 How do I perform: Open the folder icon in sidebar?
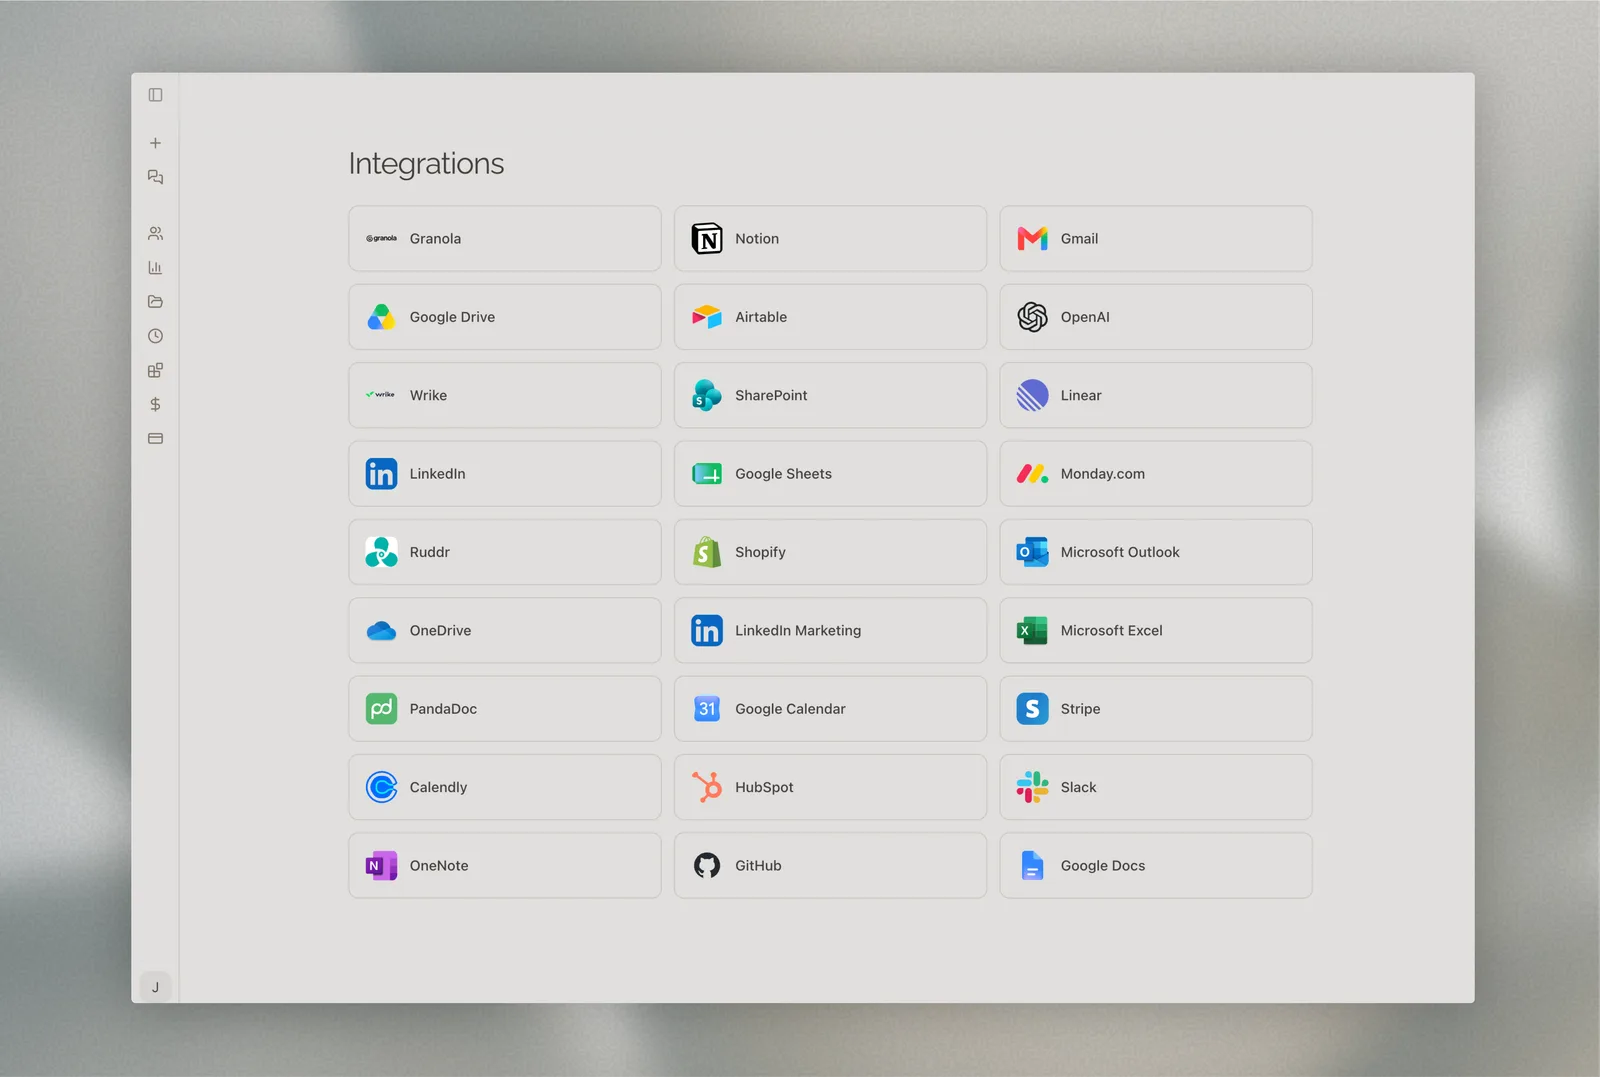point(155,301)
